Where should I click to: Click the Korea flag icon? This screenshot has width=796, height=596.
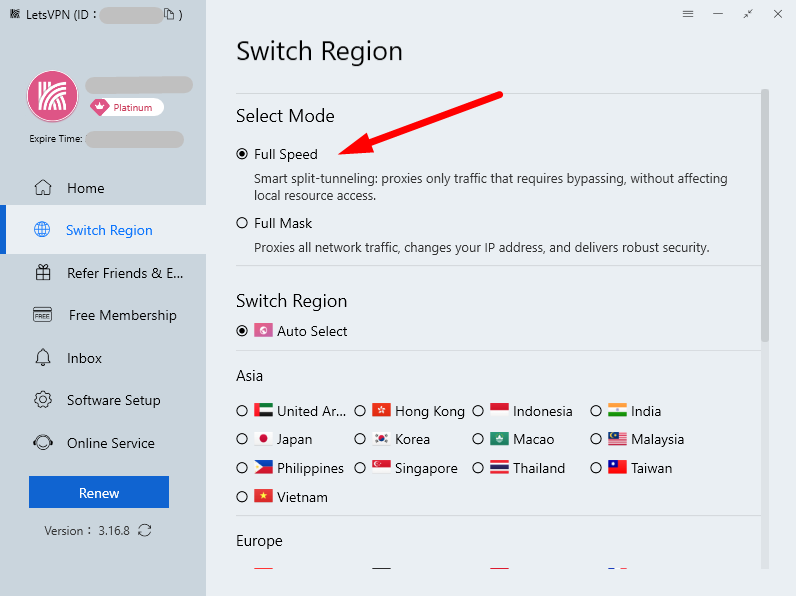pyautogui.click(x=381, y=438)
